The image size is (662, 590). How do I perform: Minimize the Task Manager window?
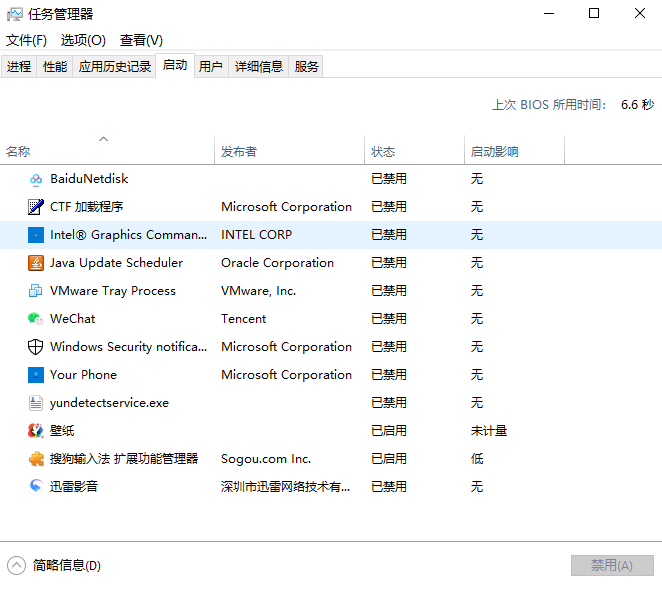pos(549,14)
